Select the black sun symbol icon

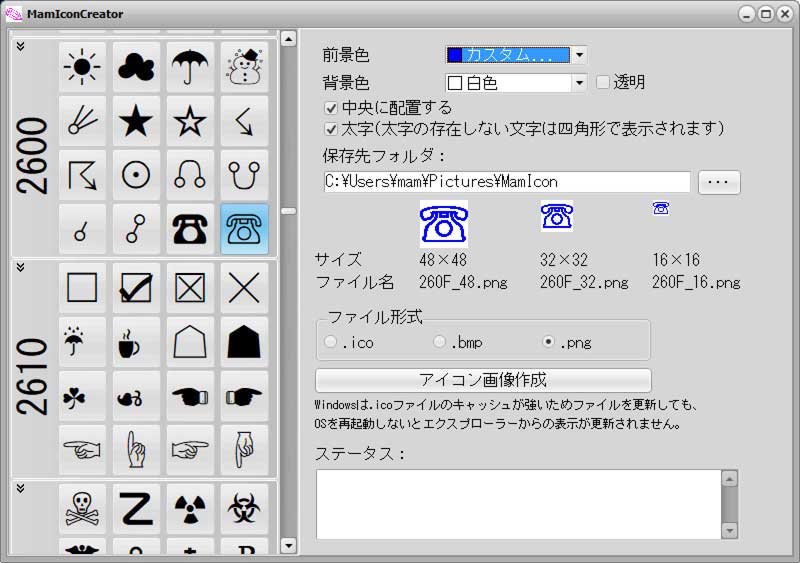point(82,67)
